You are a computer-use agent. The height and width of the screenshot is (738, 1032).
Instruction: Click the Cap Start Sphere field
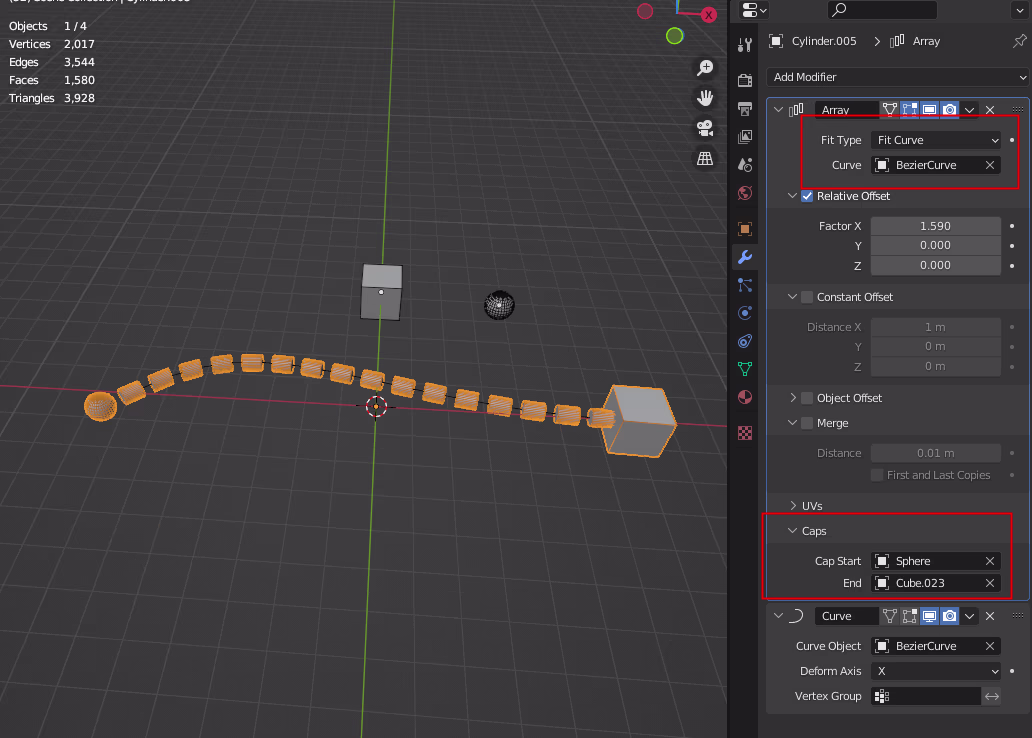pos(936,561)
